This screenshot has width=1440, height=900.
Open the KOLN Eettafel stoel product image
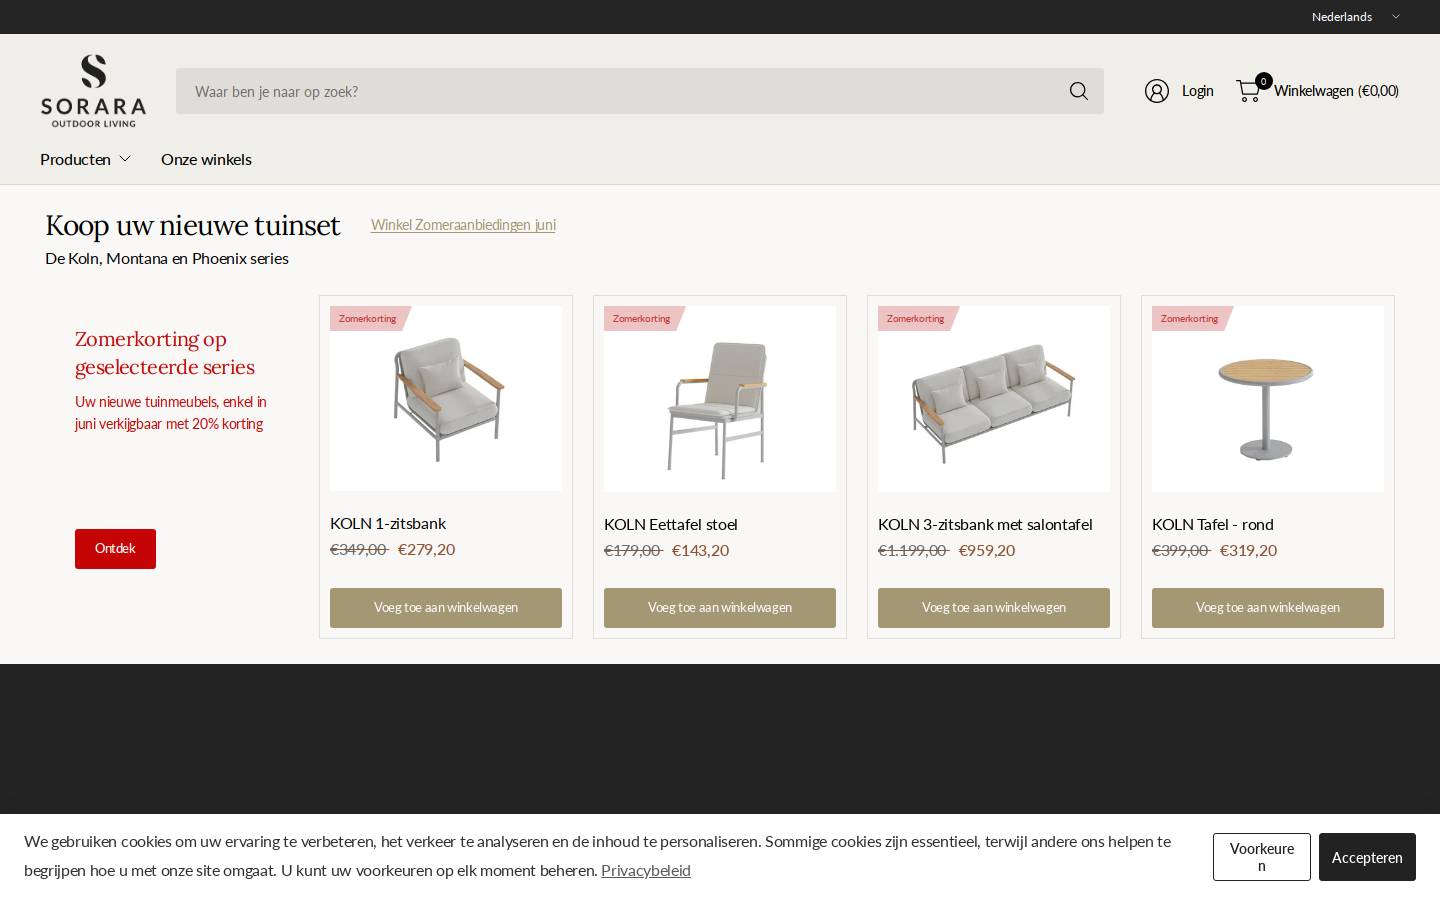pos(720,399)
